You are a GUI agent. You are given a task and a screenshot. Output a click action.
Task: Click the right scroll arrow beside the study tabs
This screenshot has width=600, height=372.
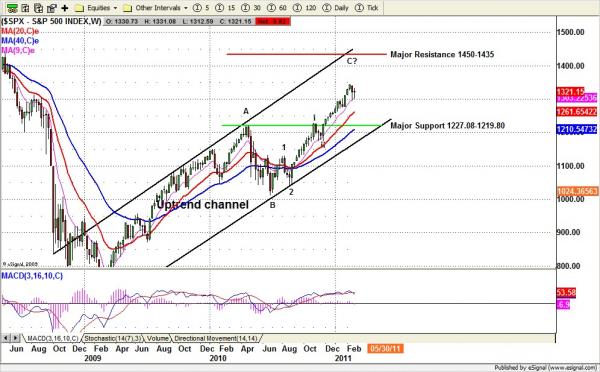(15, 338)
